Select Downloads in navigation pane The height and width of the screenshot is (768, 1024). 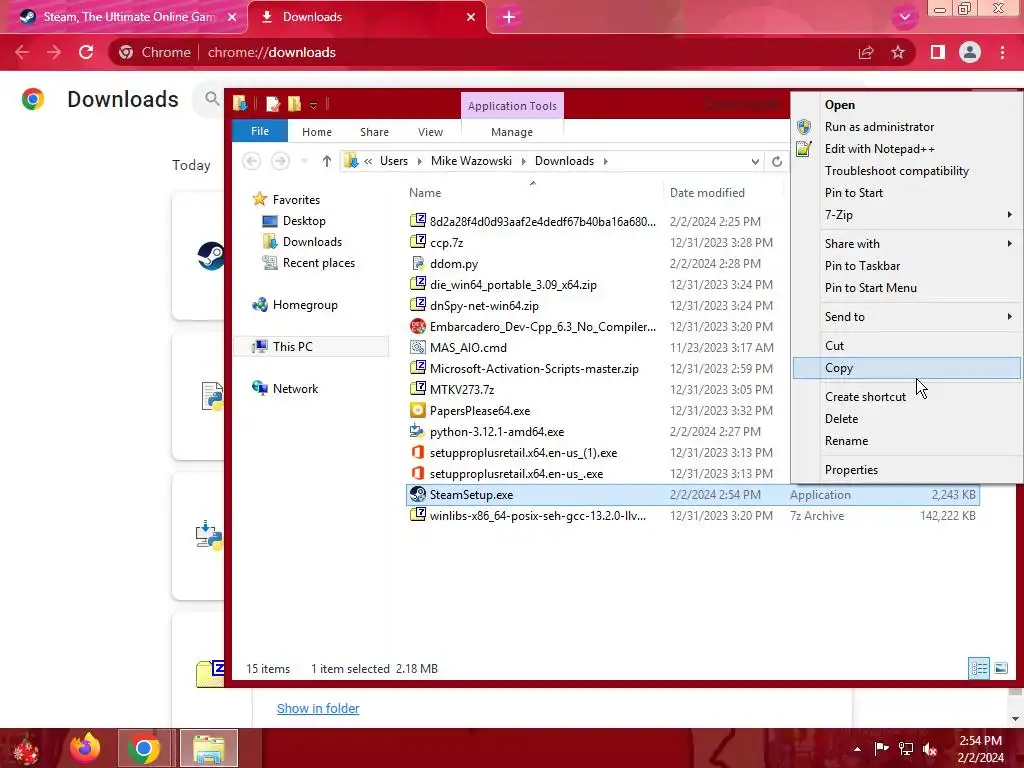(312, 242)
